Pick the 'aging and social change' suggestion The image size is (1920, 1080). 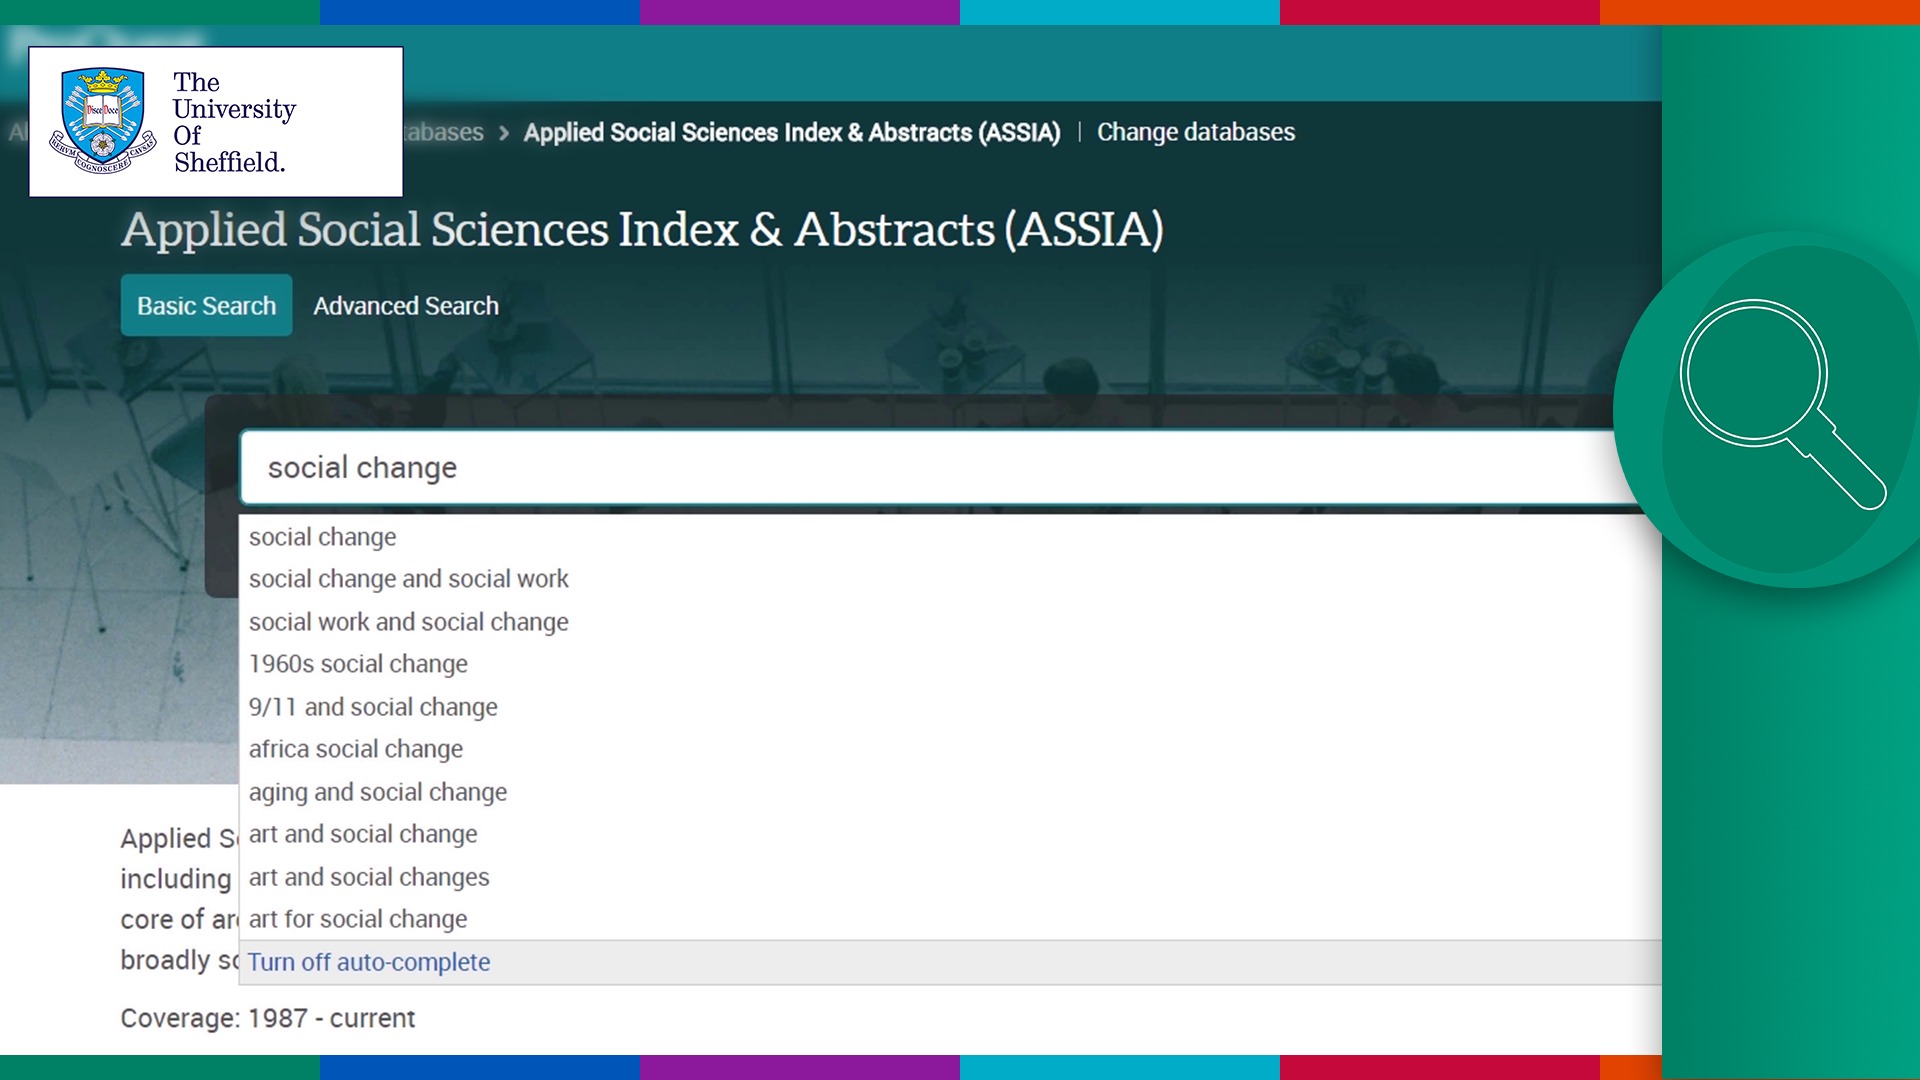coord(377,792)
